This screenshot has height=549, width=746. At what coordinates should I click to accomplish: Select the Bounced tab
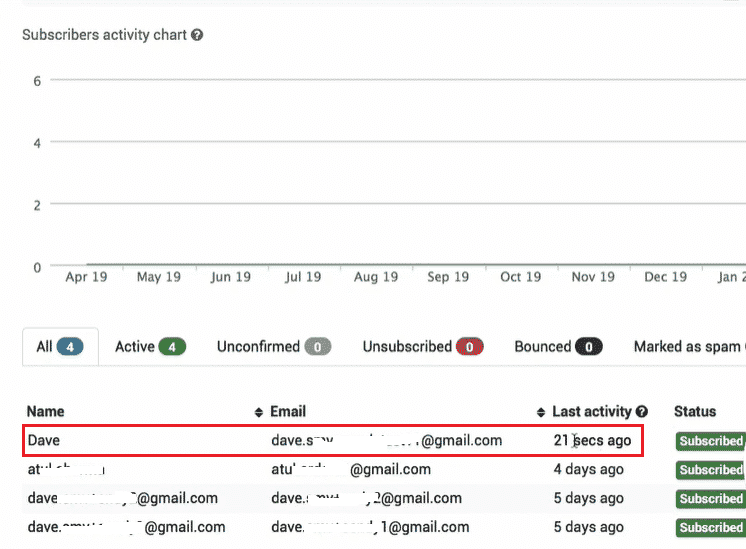[x=558, y=347]
